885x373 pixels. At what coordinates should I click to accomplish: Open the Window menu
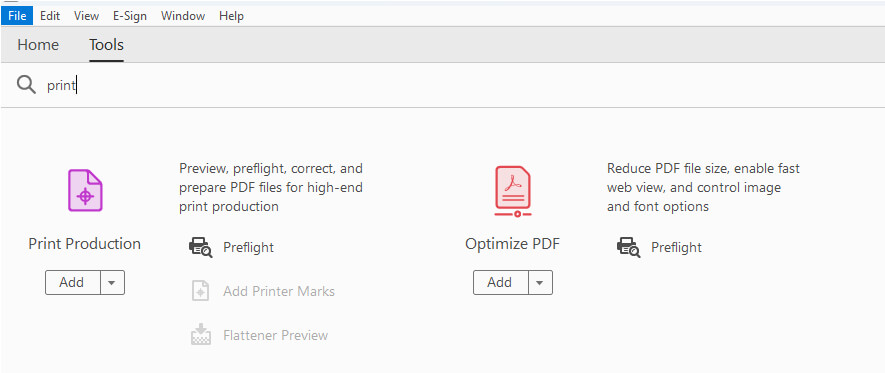click(181, 16)
